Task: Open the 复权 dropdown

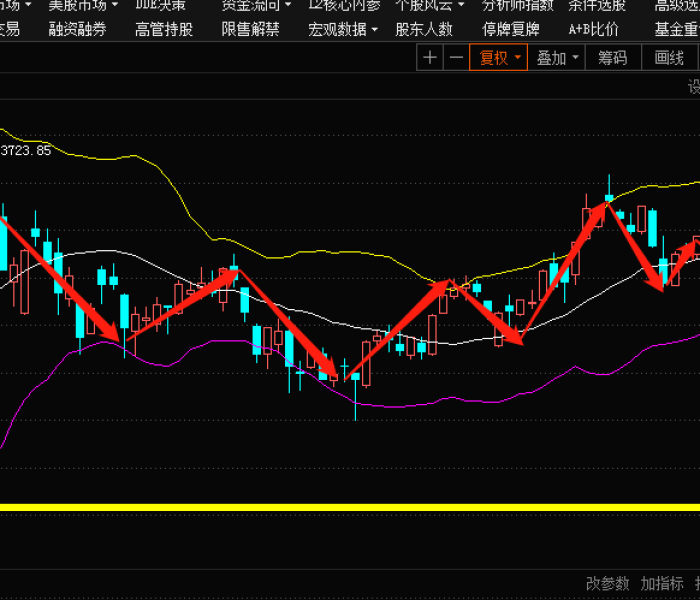Action: point(500,58)
